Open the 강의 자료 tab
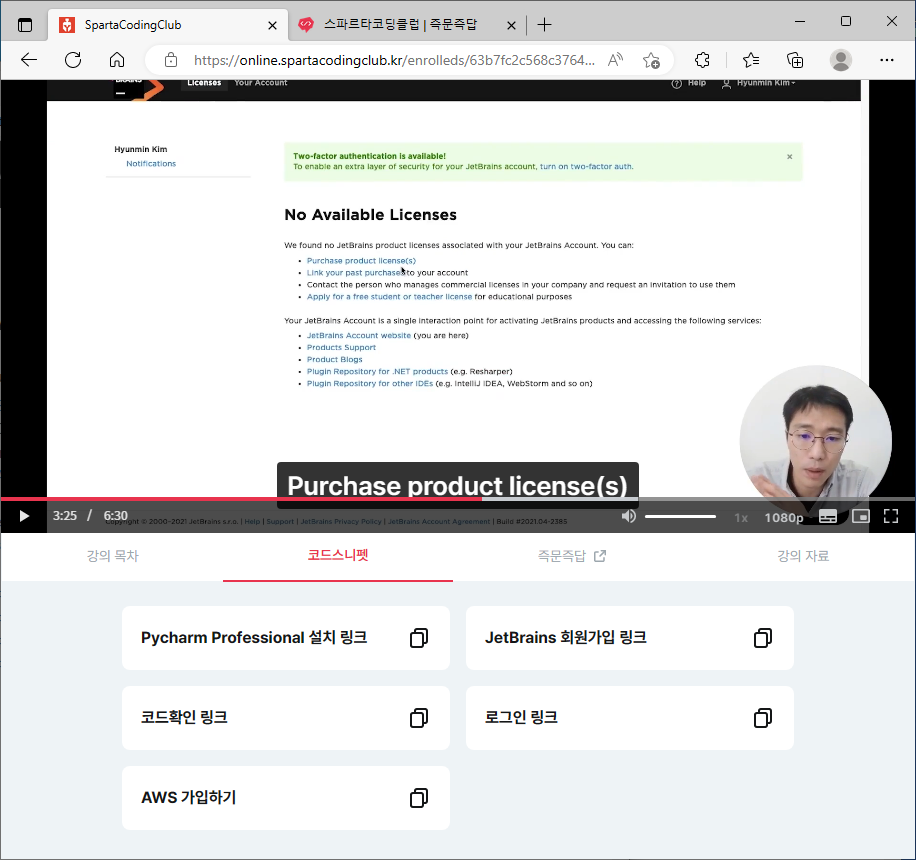916x860 pixels. pos(803,556)
